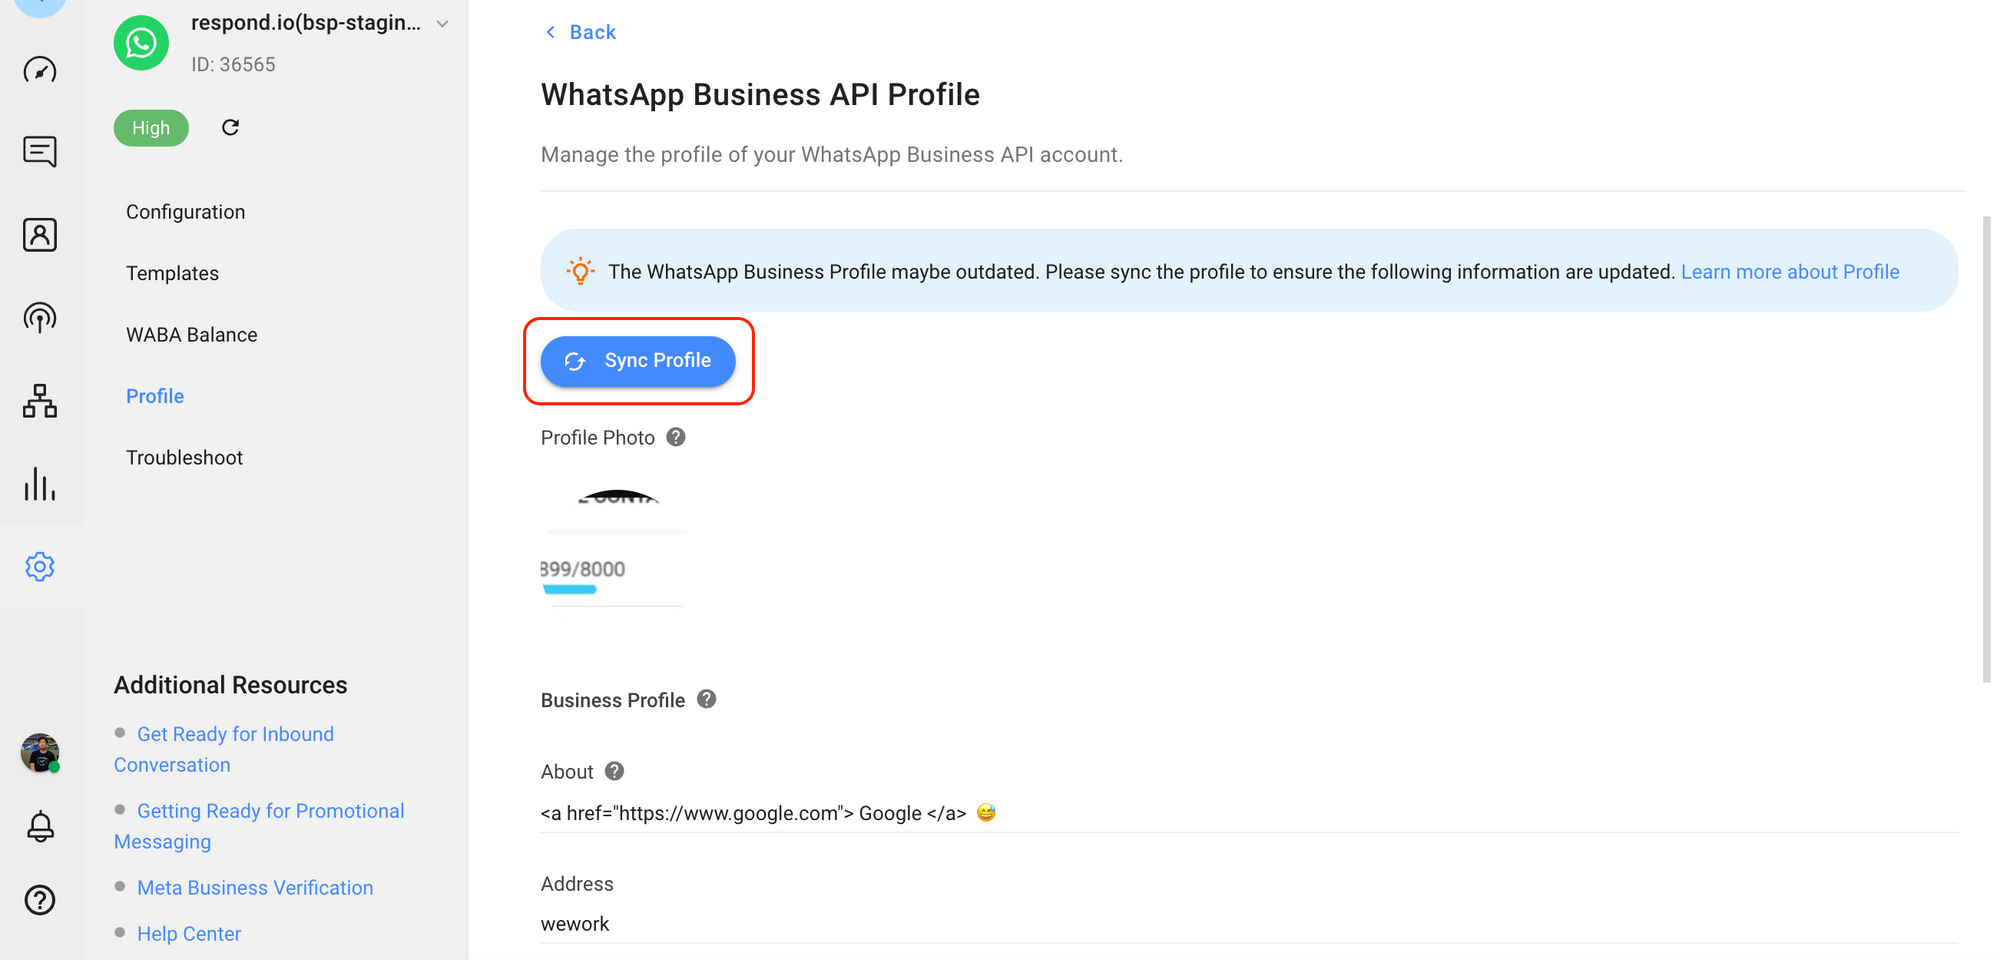
Task: Open the Learn more about Profile link
Action: 1790,271
